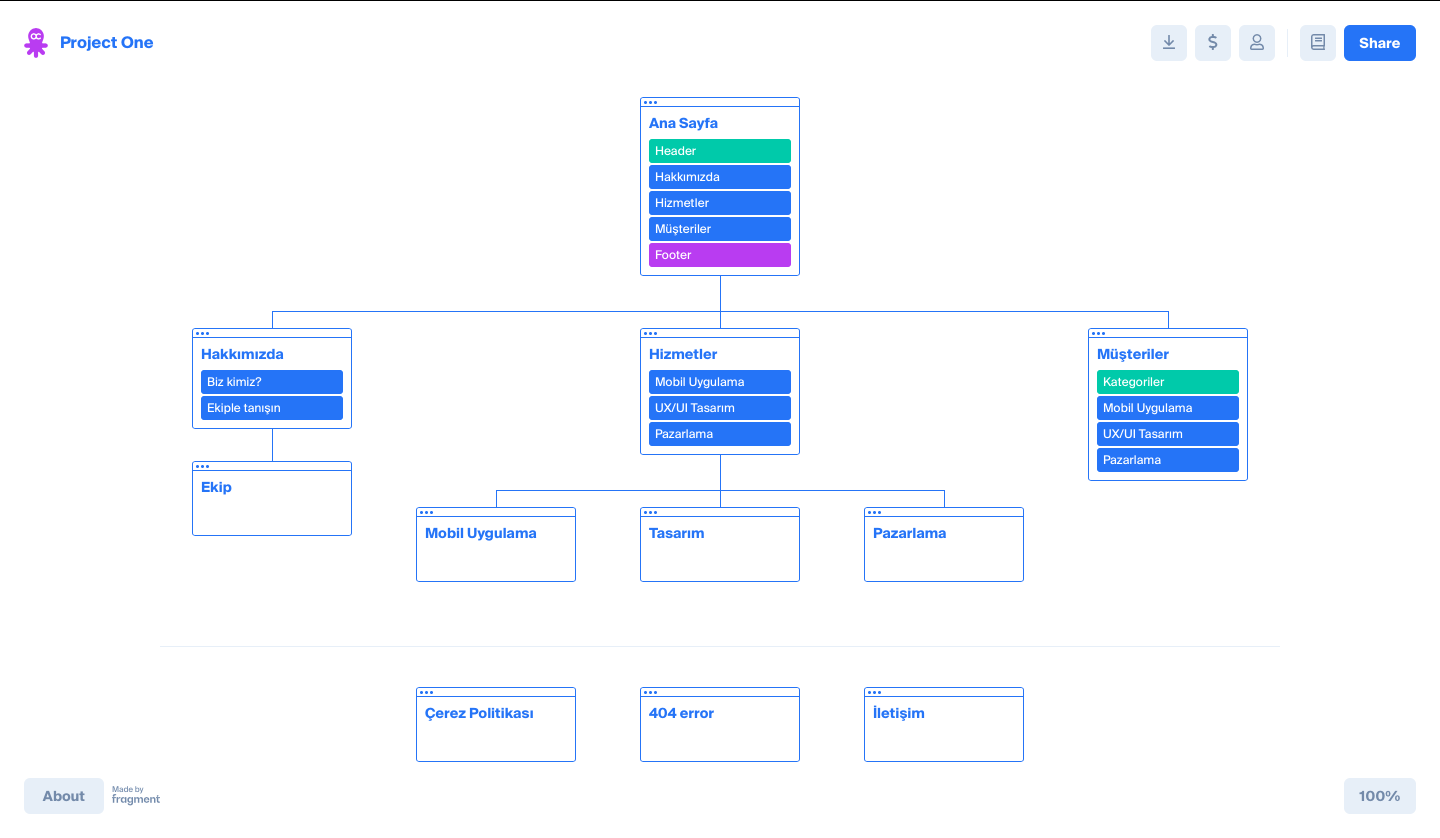Select the green Header block in Ana Sayfa
Screen dimensions: 1440x838
click(720, 151)
